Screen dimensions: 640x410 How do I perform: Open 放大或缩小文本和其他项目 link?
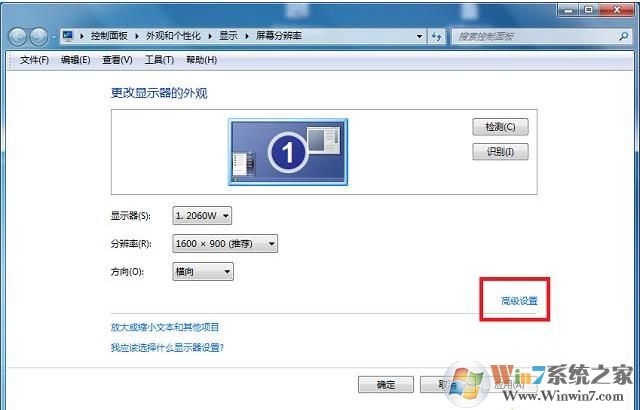(x=165, y=327)
